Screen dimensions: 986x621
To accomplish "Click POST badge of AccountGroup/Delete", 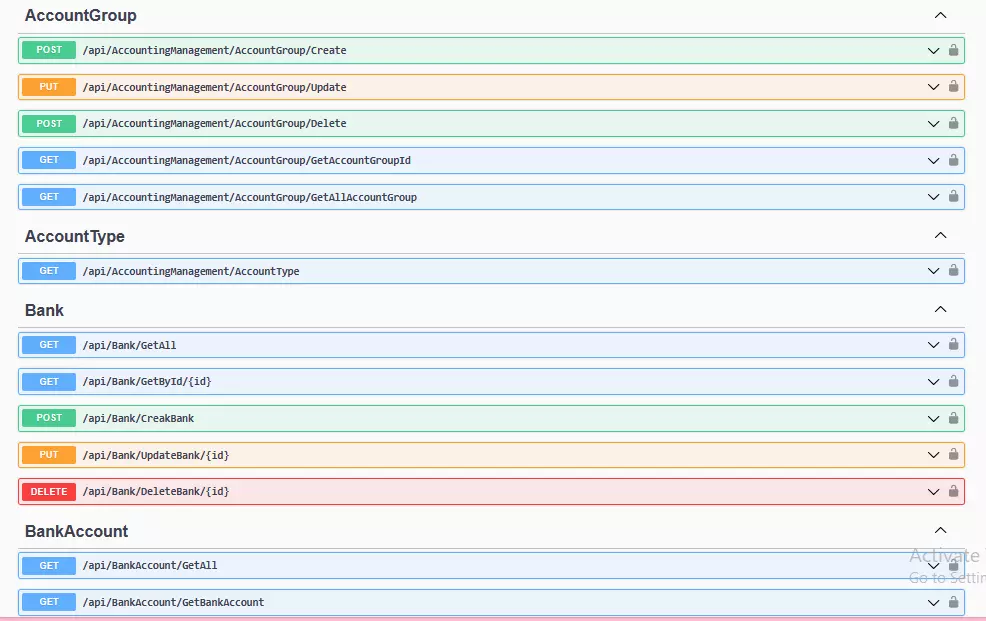I will (x=49, y=123).
